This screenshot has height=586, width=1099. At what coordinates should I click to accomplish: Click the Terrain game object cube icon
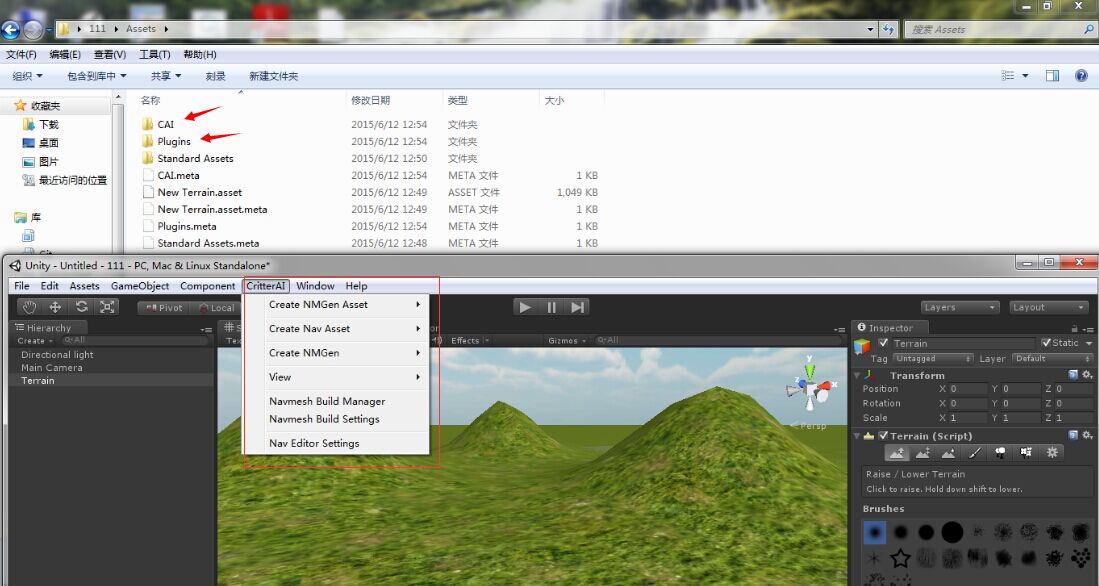point(862,346)
